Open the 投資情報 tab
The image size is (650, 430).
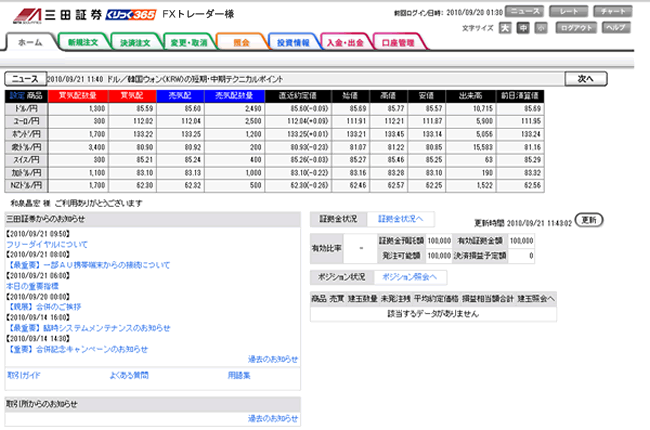pos(293,42)
